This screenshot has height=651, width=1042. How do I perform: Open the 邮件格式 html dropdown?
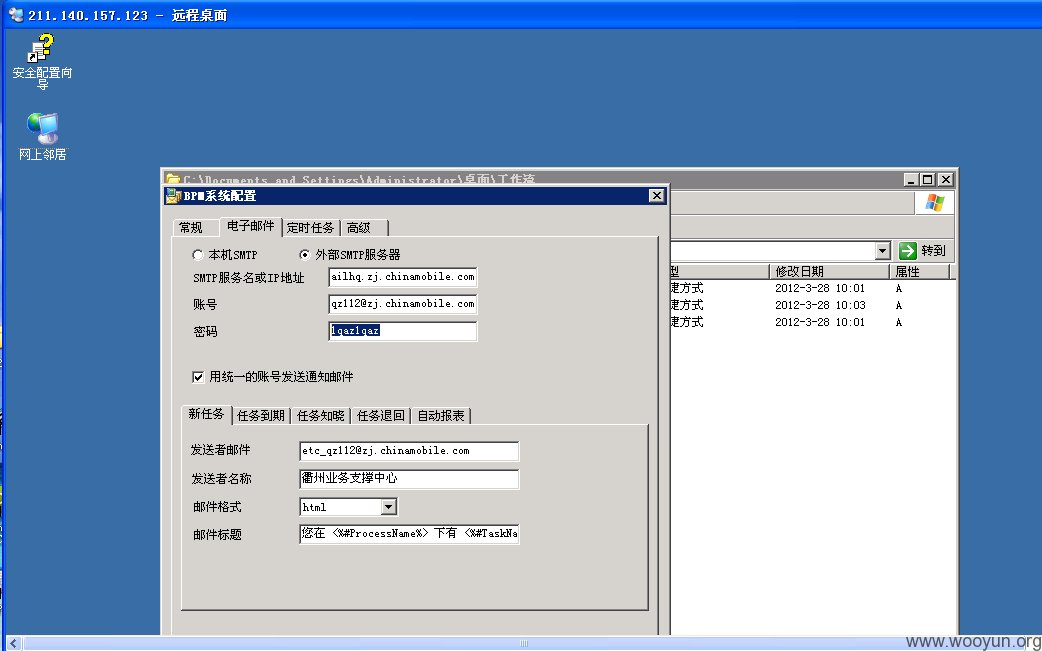click(389, 507)
